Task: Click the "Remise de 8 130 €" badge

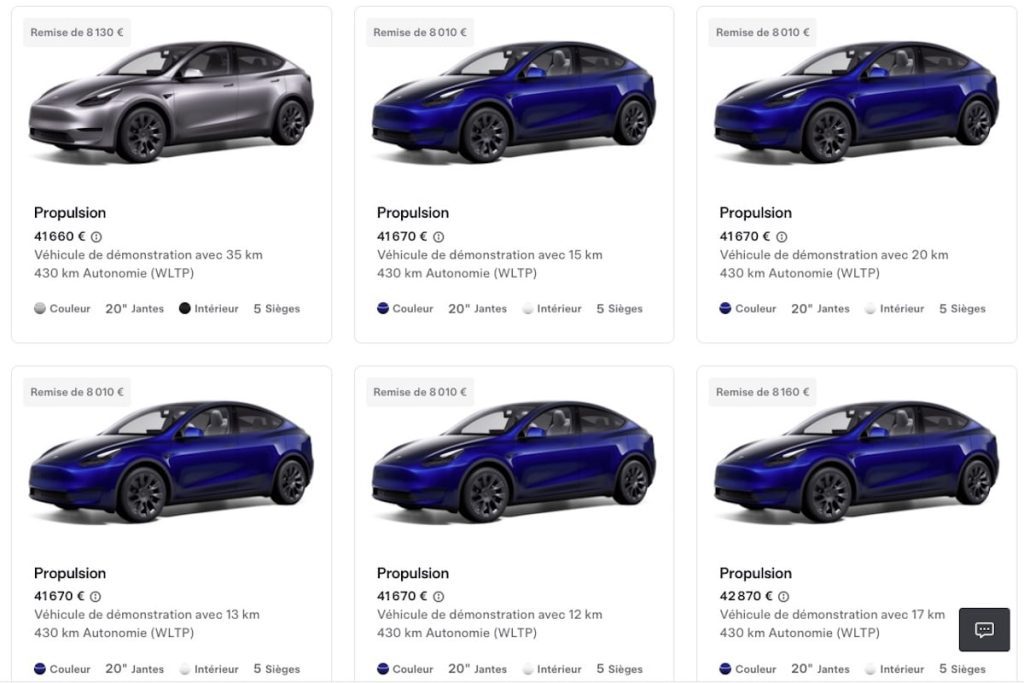Action: point(77,32)
